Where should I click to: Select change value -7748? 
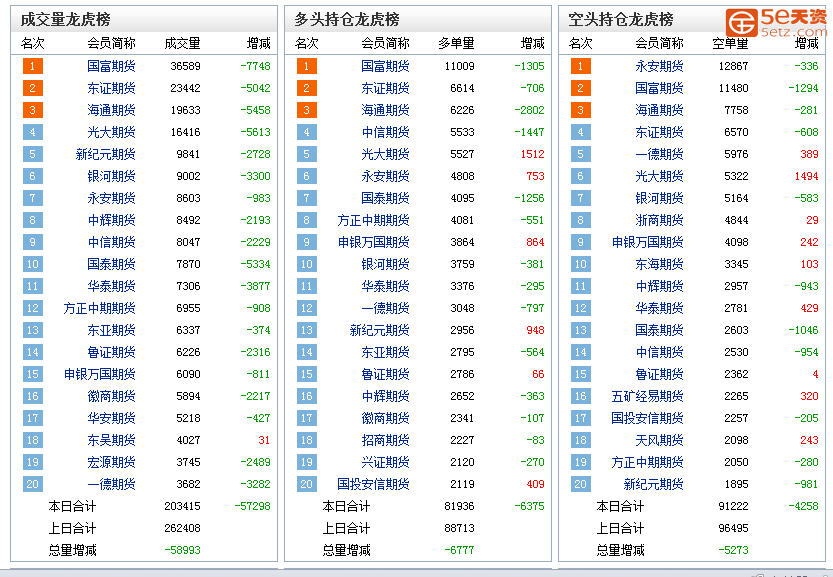click(255, 66)
